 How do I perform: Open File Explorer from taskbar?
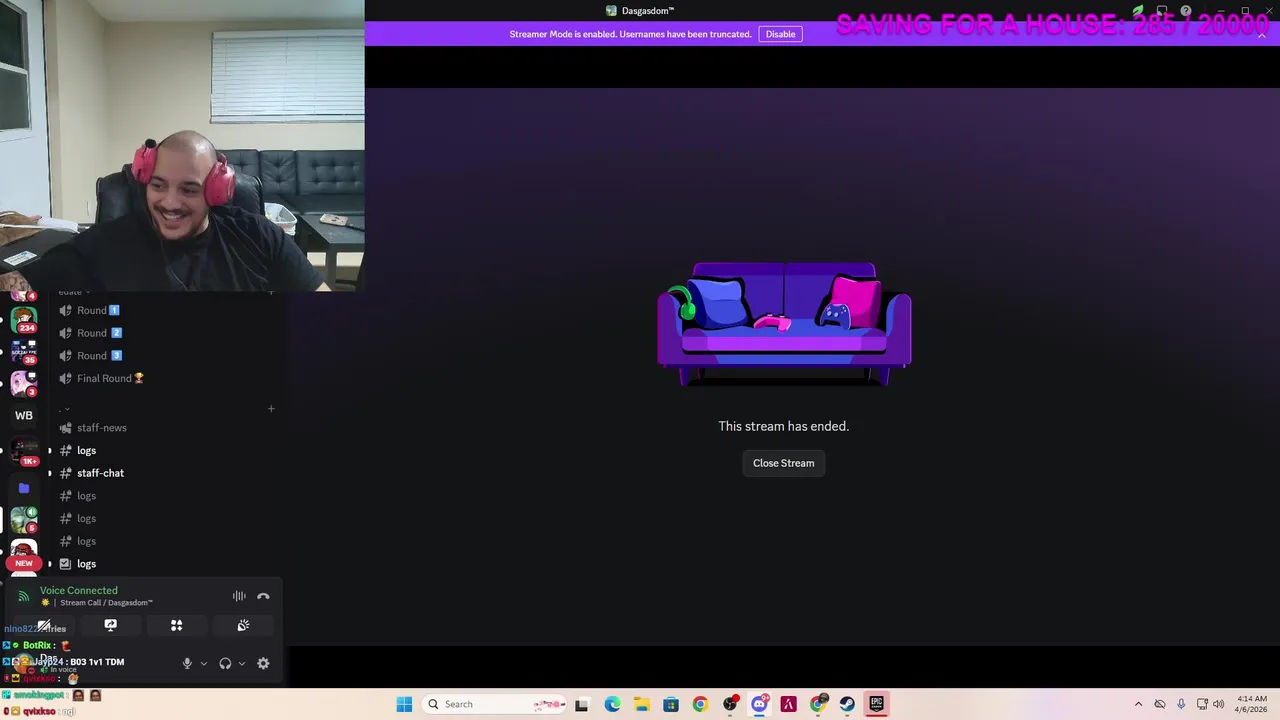(x=641, y=704)
